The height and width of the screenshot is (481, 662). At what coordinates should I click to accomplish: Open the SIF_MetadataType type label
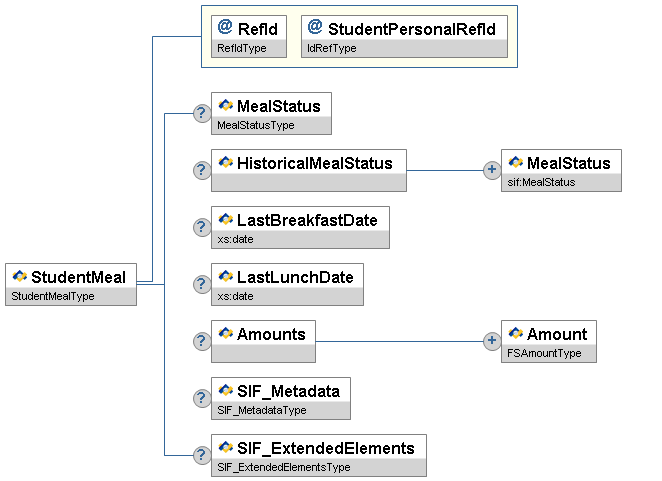coord(262,410)
